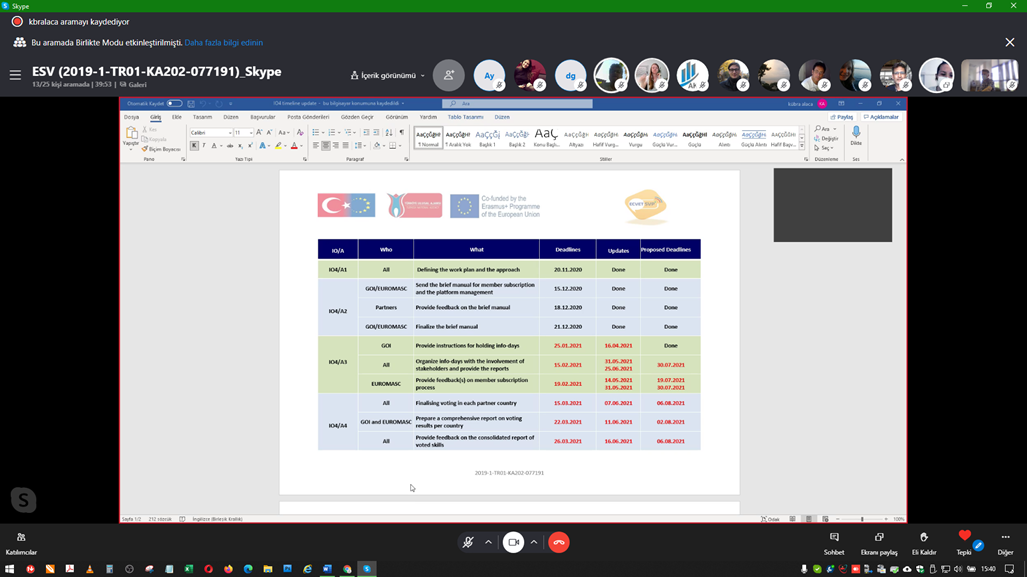This screenshot has height=577, width=1027.
Task: Open the Galeri view label
Action: coord(133,85)
